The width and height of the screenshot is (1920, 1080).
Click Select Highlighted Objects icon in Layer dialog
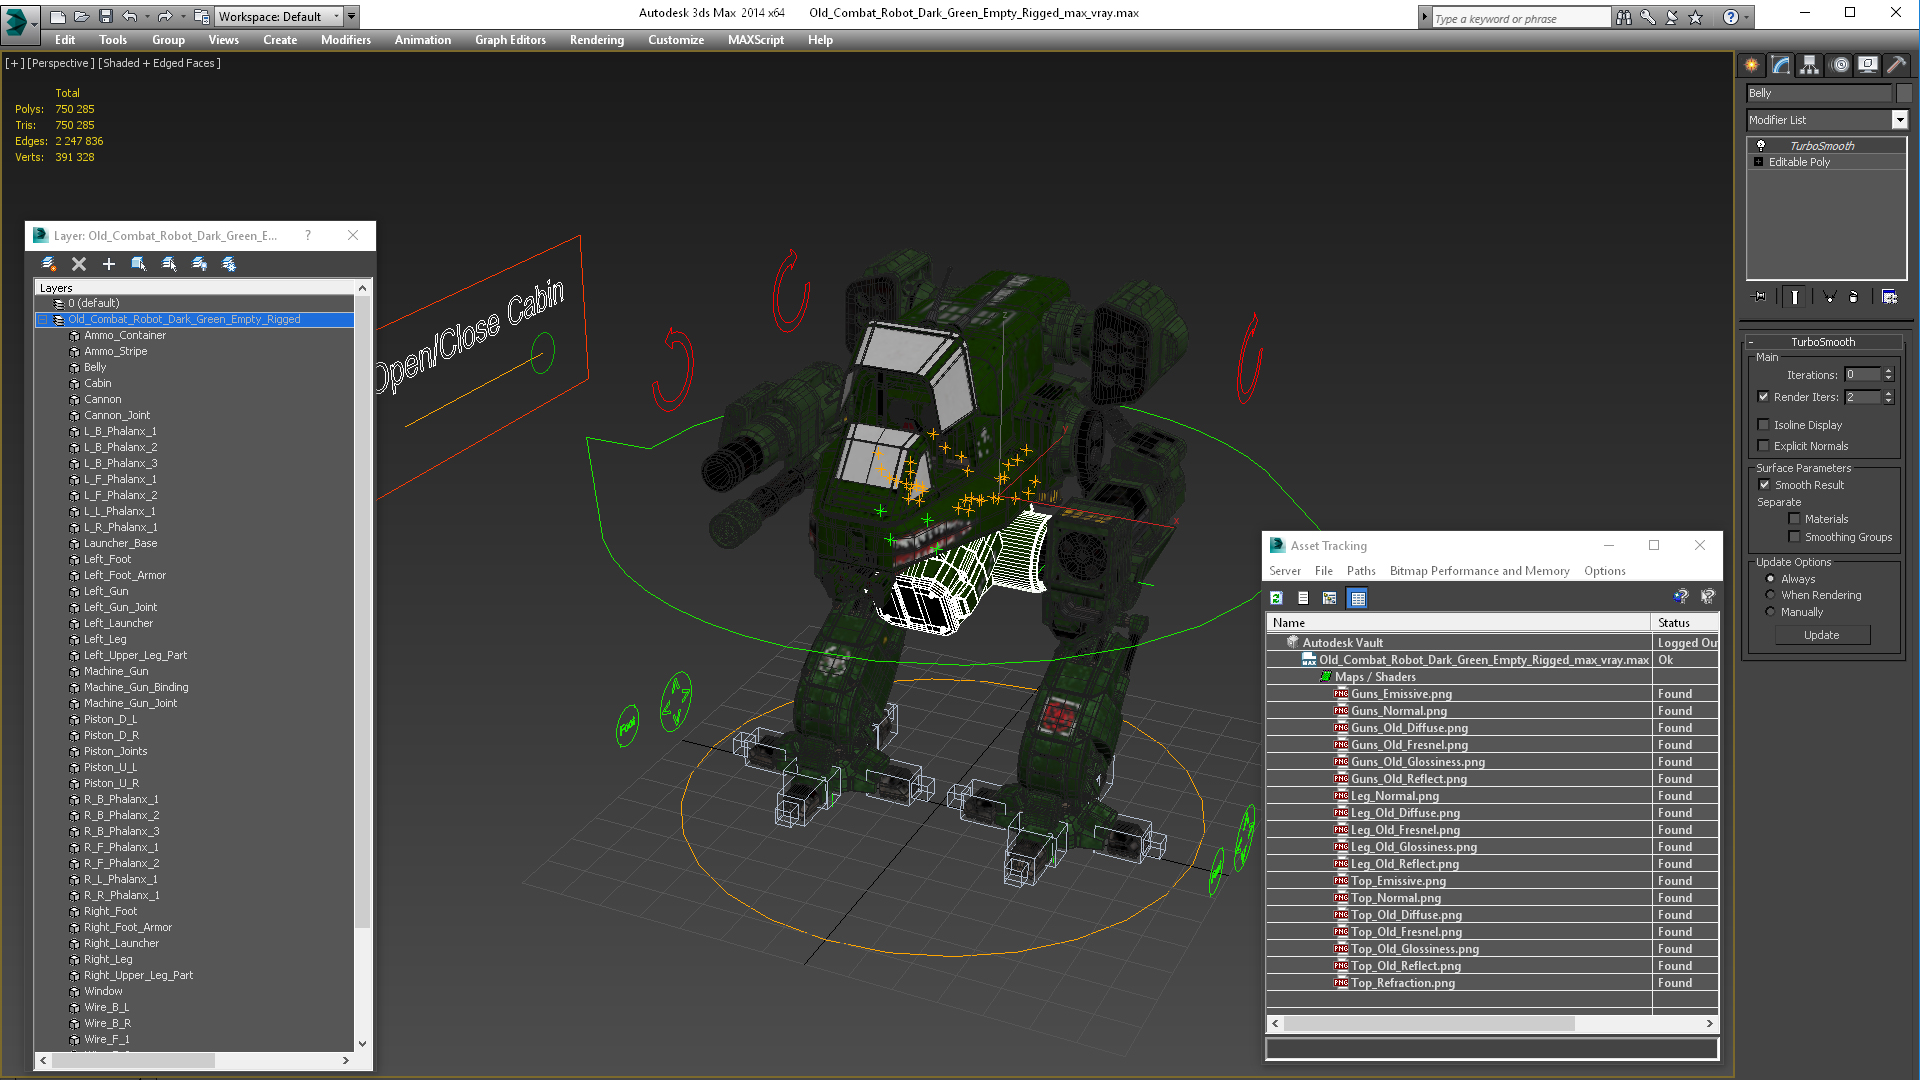139,264
